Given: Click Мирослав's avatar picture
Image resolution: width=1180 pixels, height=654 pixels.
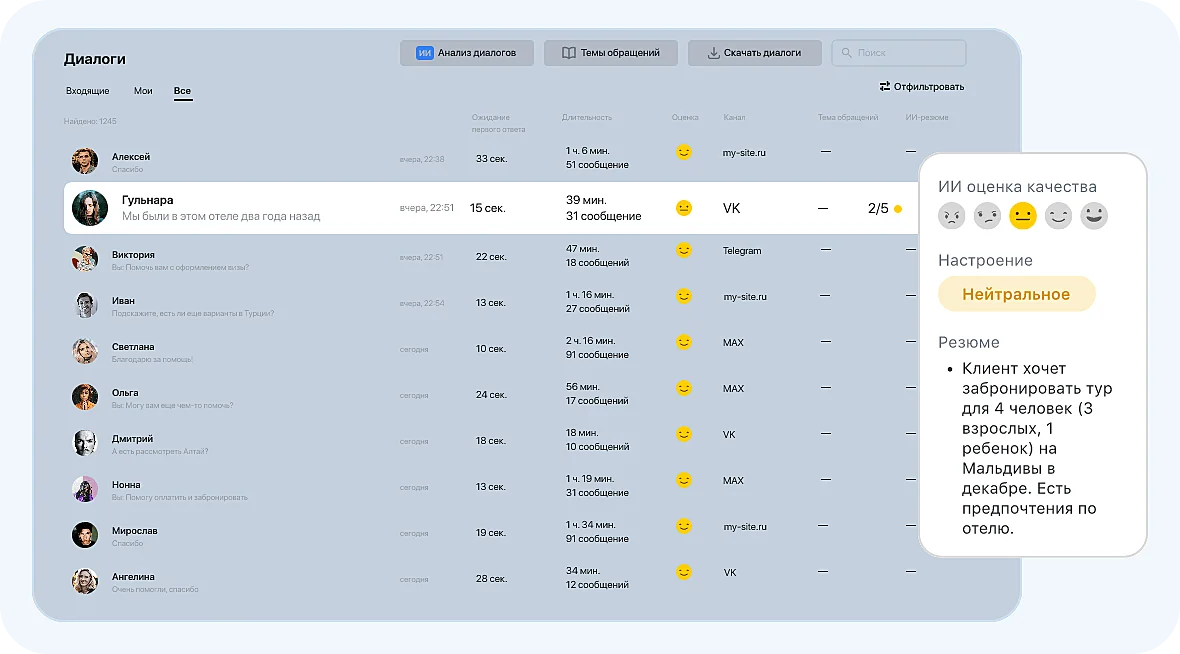Looking at the screenshot, I should click(85, 535).
